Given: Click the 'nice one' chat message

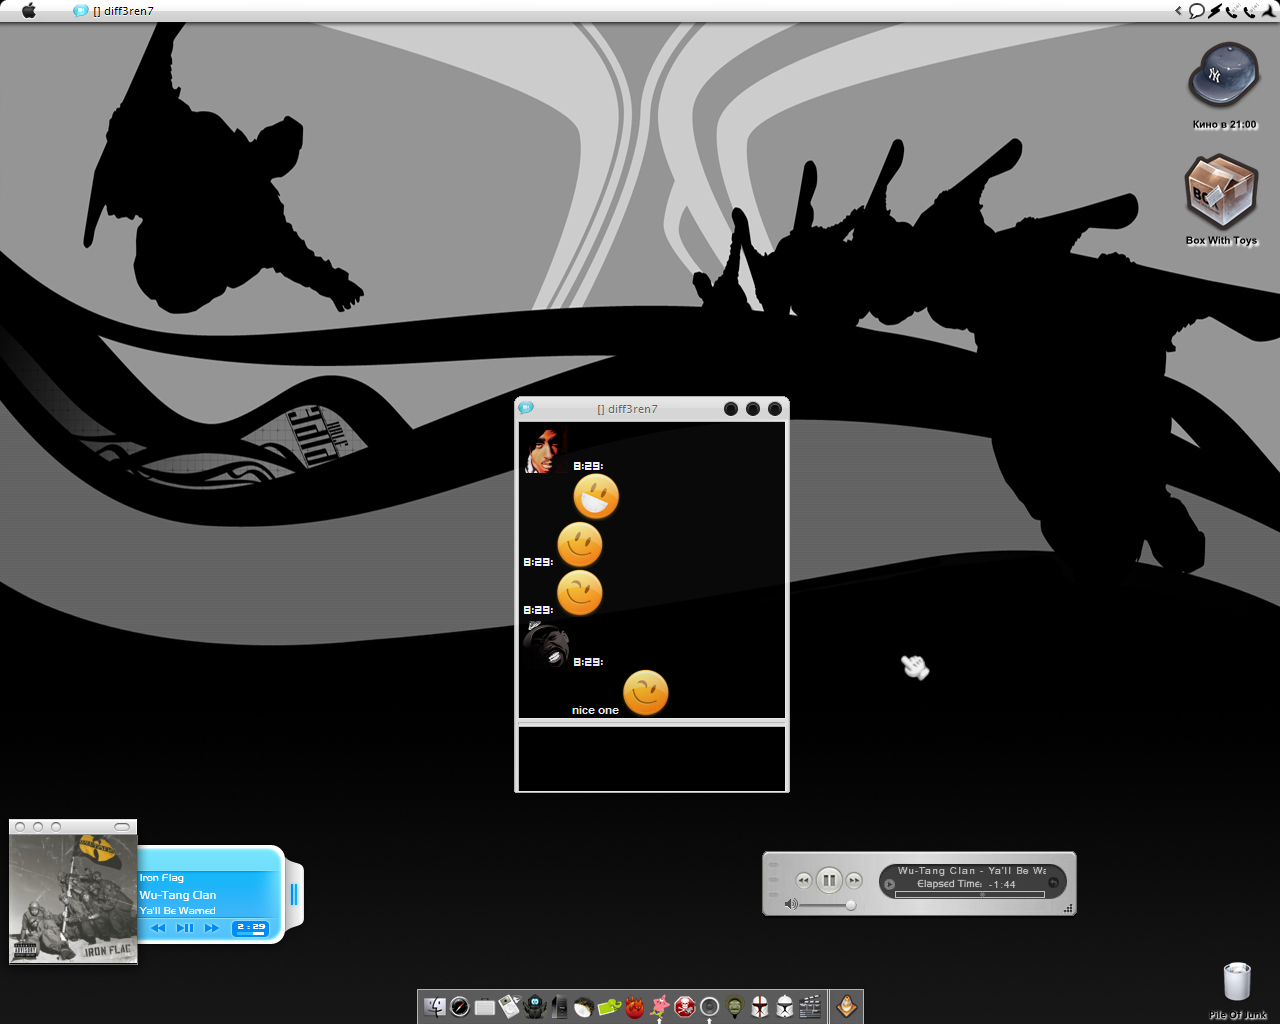Looking at the screenshot, I should point(595,710).
